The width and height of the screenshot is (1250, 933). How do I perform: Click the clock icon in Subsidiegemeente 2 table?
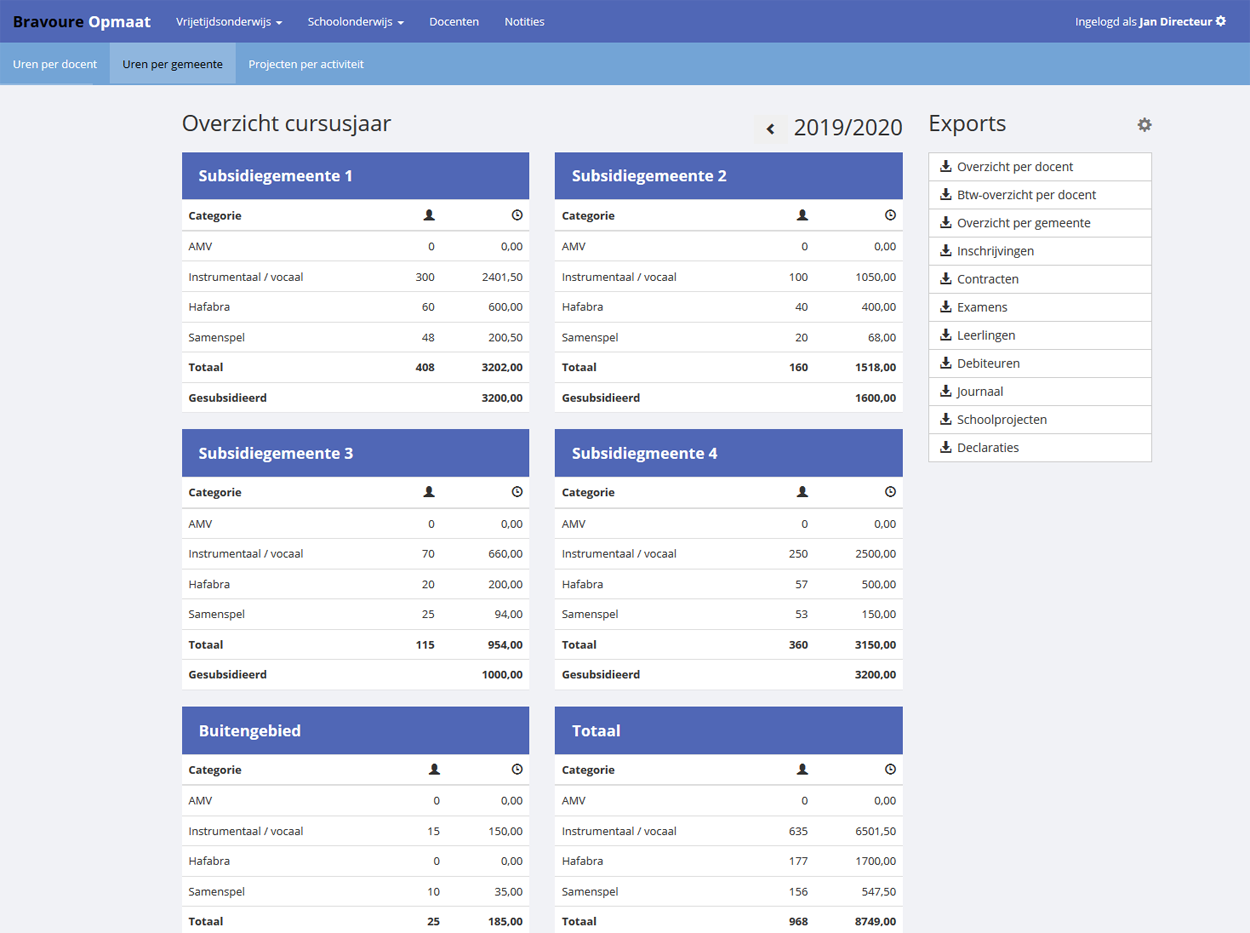point(890,215)
